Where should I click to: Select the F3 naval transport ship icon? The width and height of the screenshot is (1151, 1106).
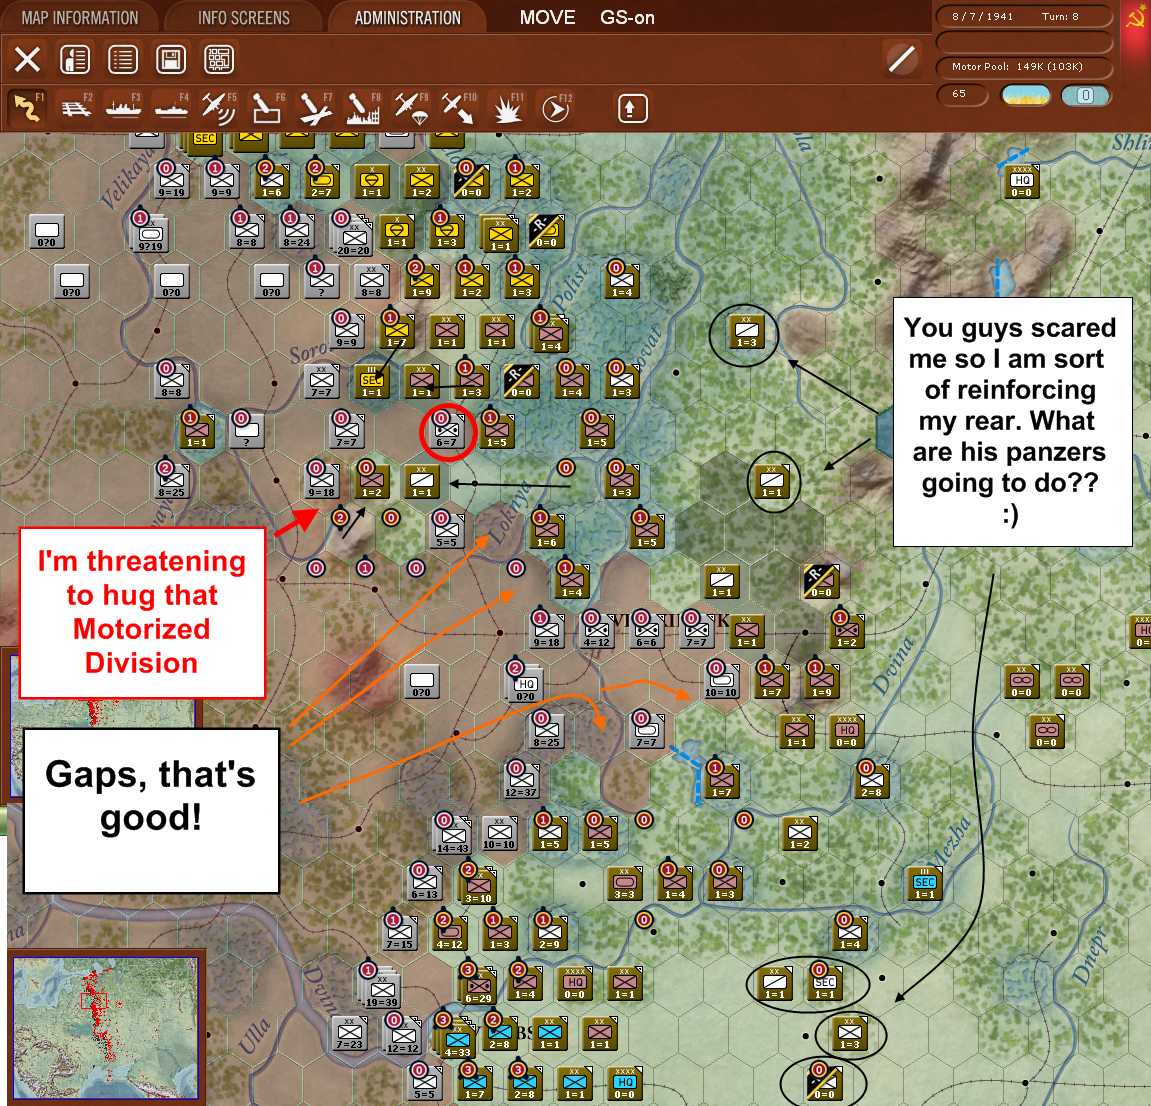[123, 109]
